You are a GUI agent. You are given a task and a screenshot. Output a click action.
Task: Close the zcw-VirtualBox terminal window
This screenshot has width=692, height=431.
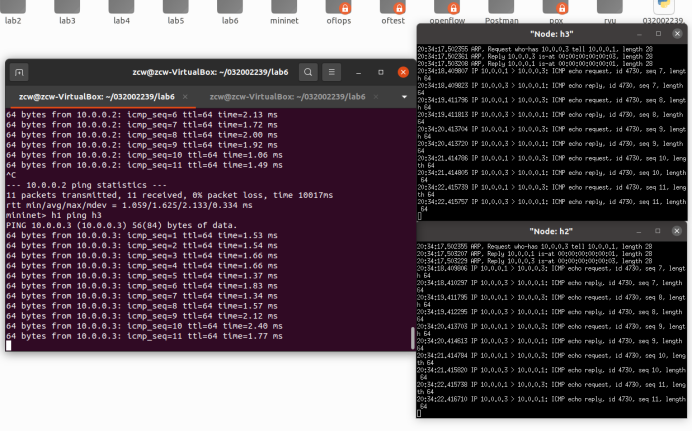(403, 72)
